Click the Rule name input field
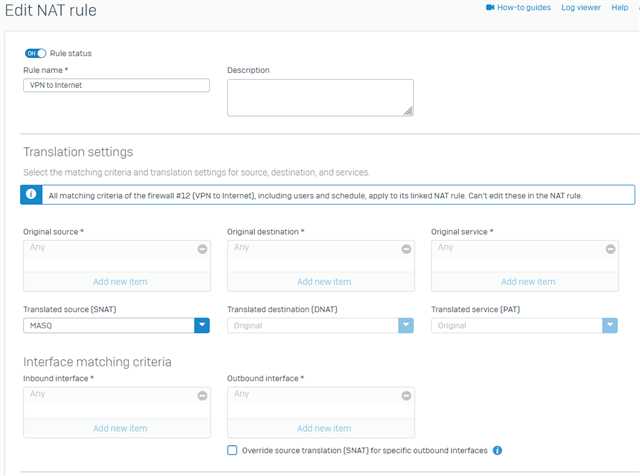640x476 pixels. [116, 85]
